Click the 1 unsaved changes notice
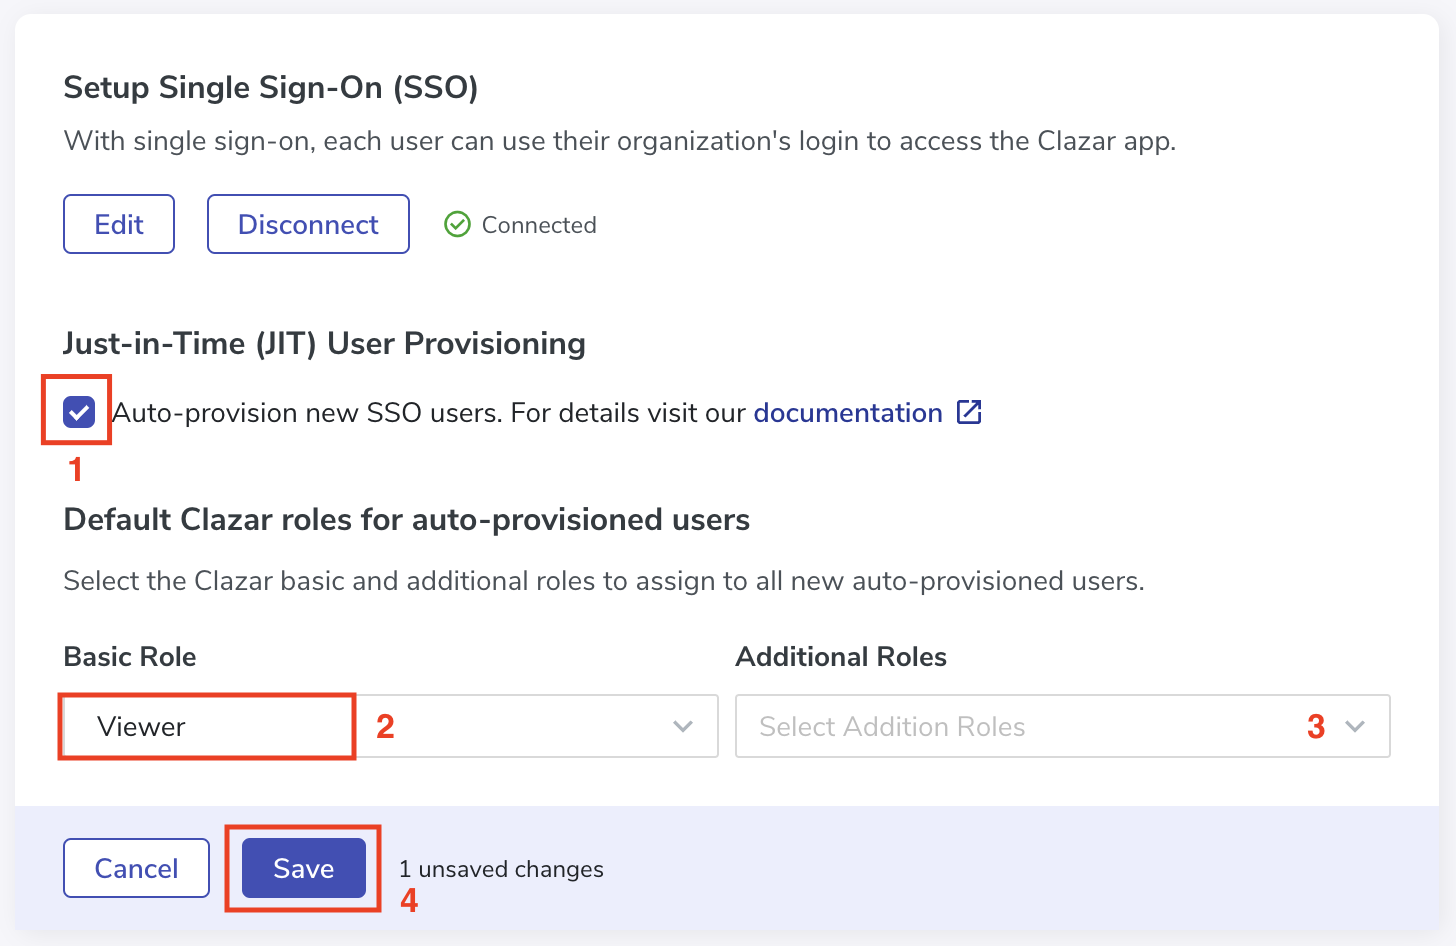The width and height of the screenshot is (1456, 946). pos(501,869)
